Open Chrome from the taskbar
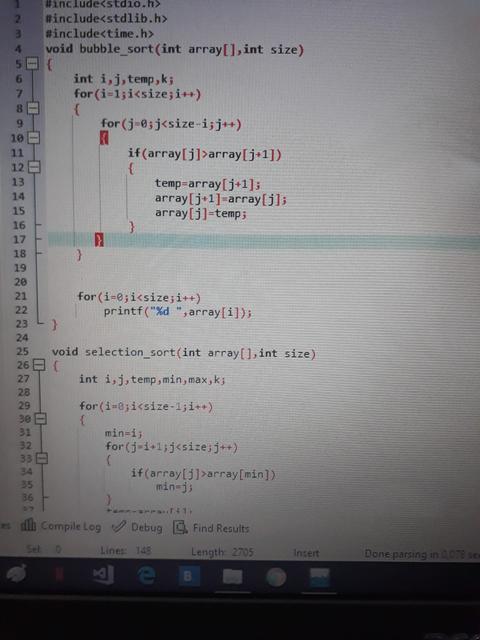The height and width of the screenshot is (640, 480). pos(276,578)
